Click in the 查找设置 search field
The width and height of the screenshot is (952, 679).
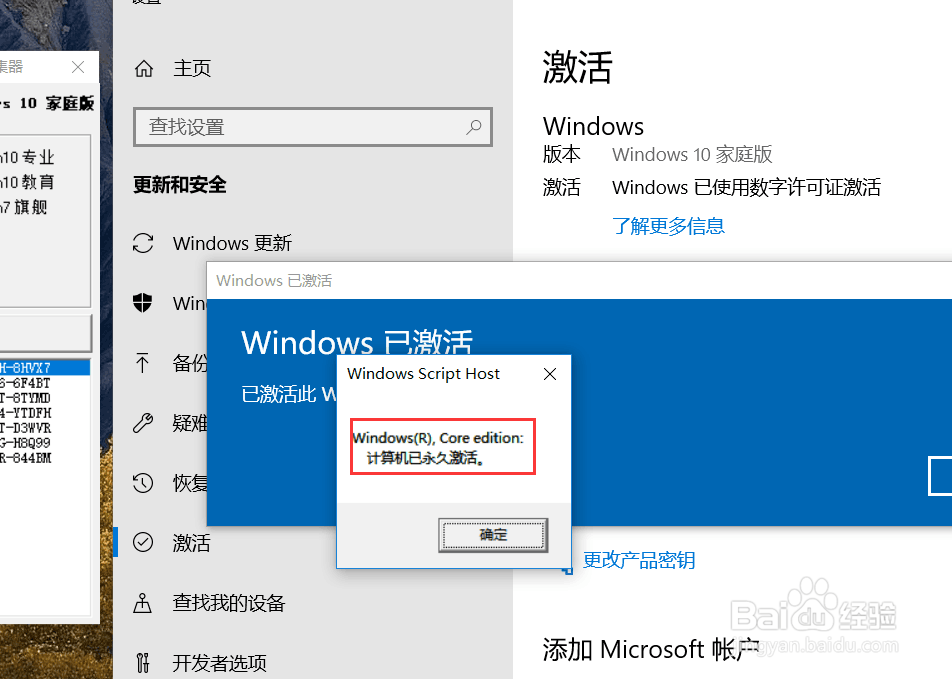tap(313, 127)
